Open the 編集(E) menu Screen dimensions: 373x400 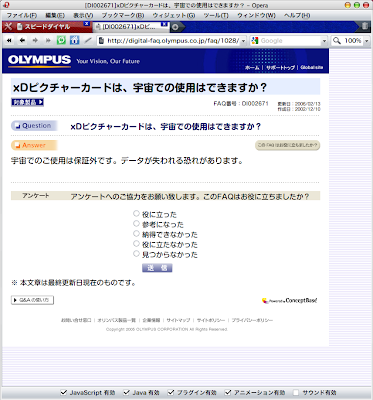(55, 15)
